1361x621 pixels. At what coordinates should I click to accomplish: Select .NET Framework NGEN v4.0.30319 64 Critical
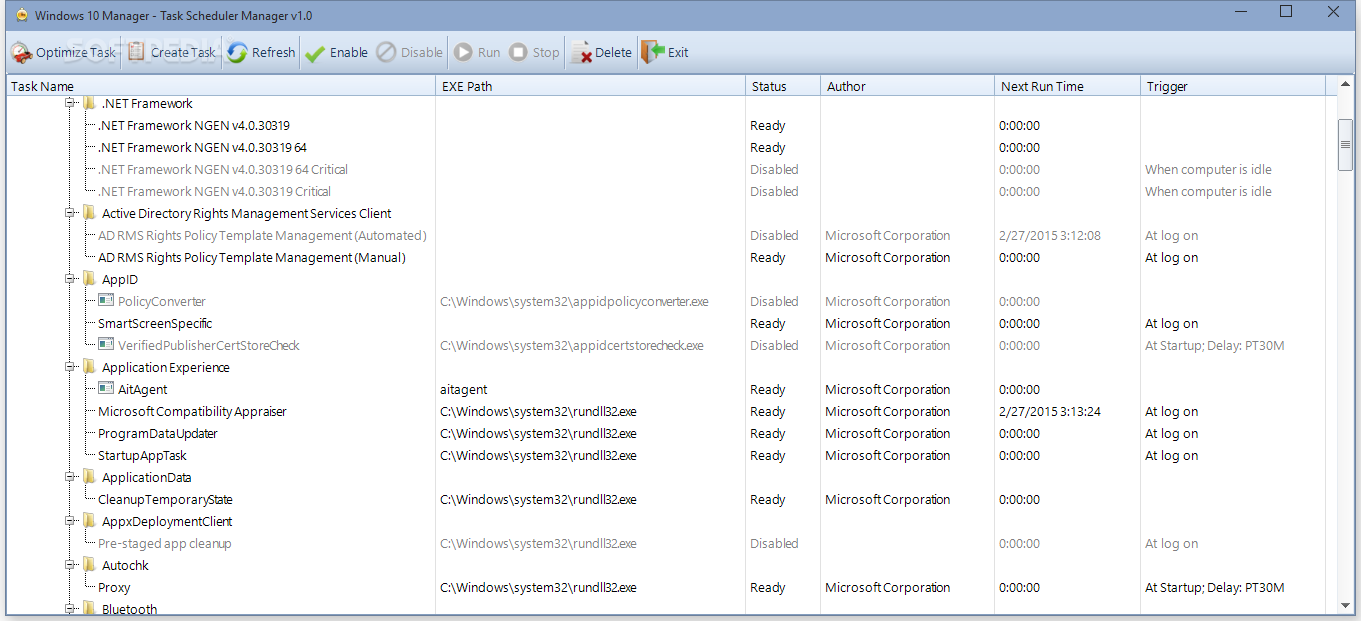click(x=223, y=169)
